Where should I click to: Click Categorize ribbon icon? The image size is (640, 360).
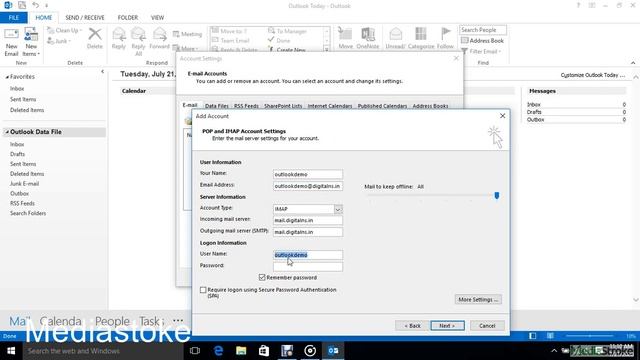point(421,39)
